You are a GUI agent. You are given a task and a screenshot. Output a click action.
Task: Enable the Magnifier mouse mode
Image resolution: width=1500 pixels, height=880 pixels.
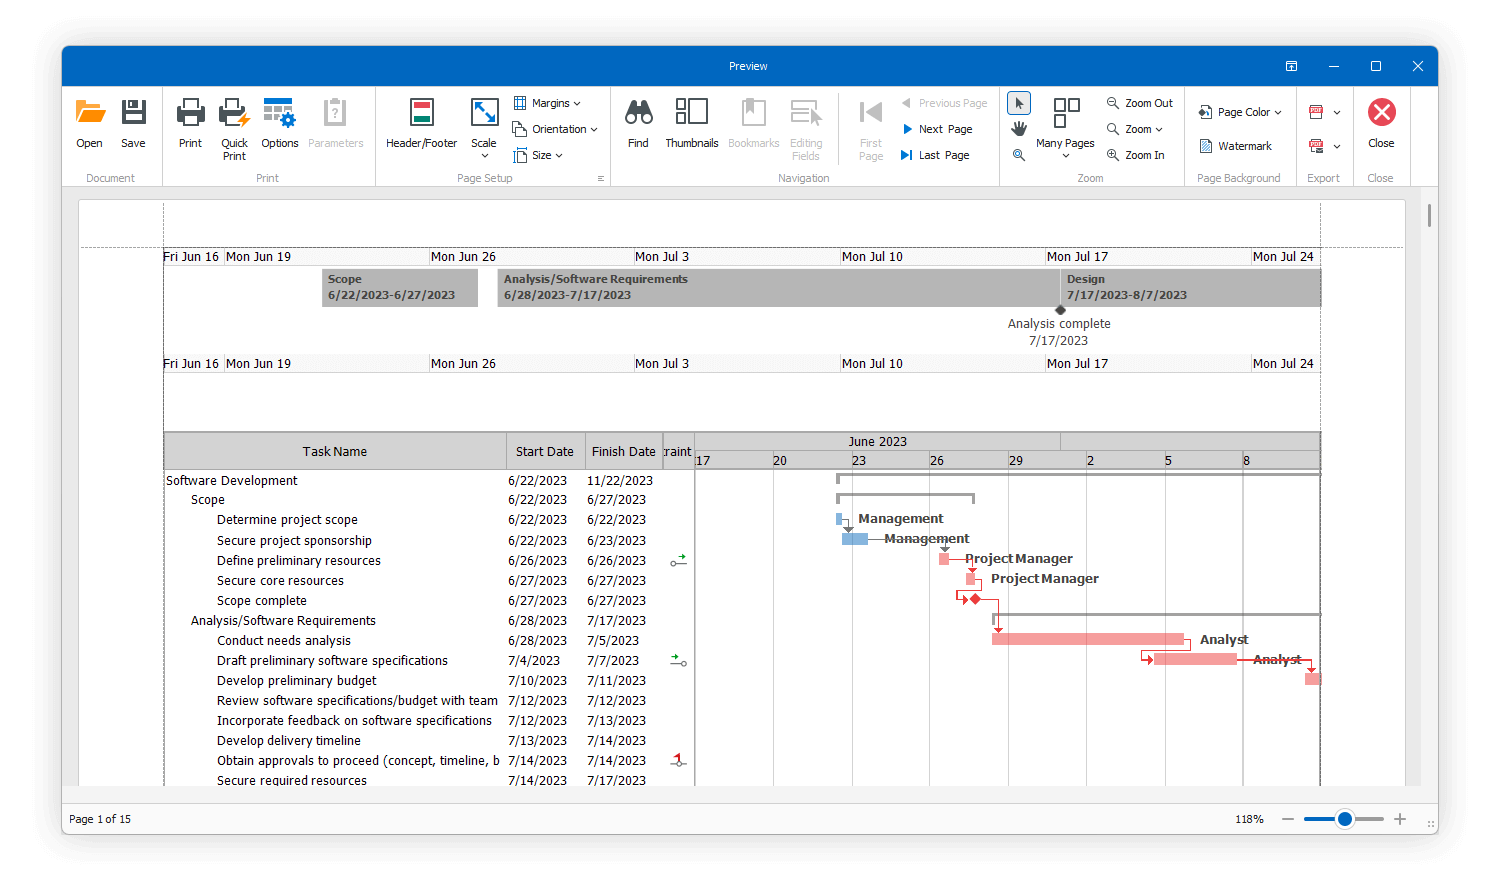(1018, 155)
